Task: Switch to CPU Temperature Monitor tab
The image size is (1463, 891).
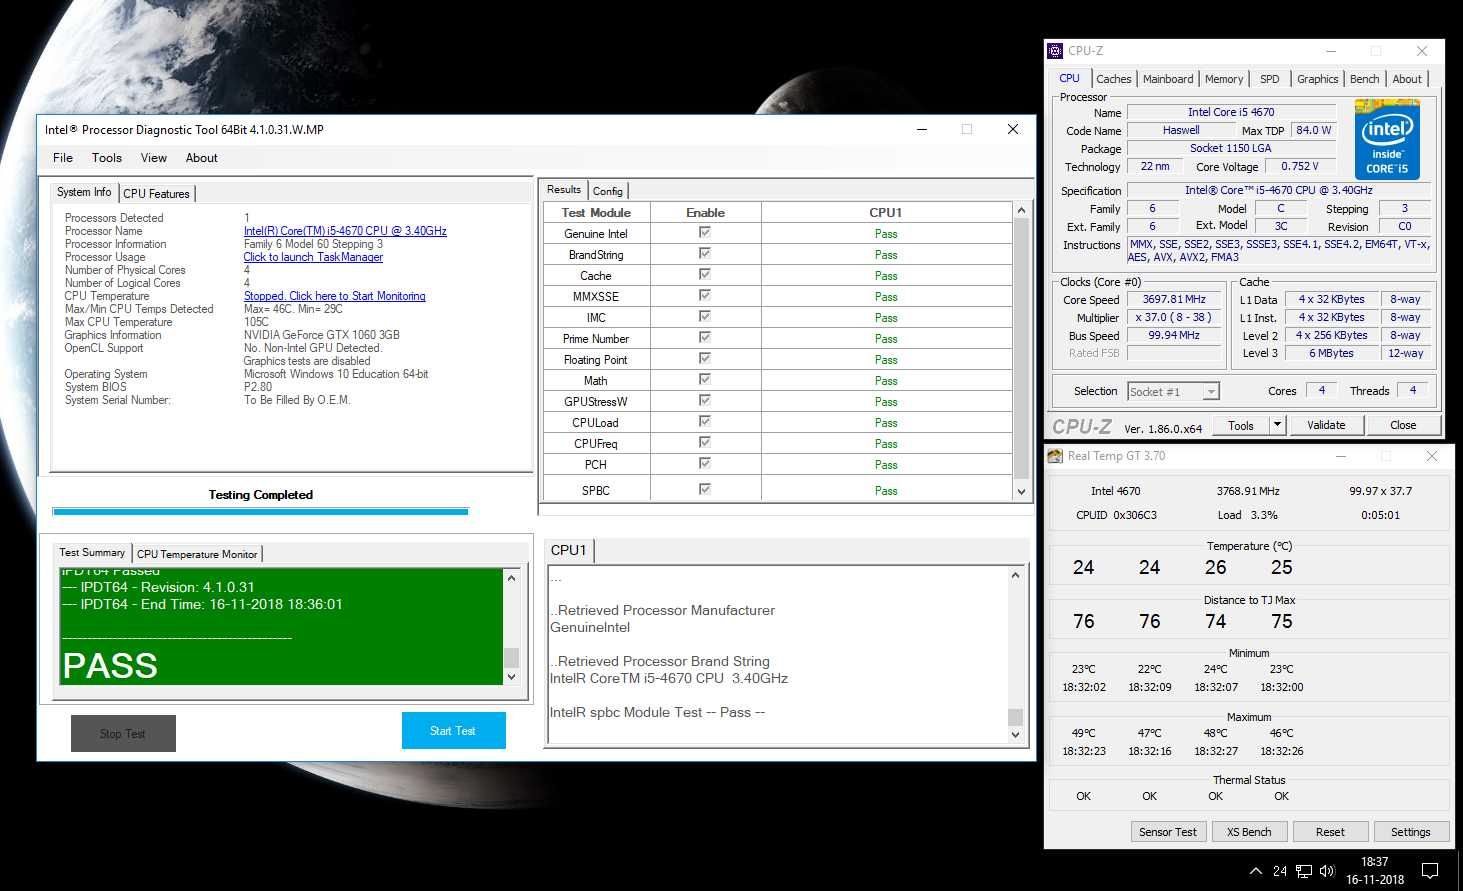Action: [x=197, y=554]
